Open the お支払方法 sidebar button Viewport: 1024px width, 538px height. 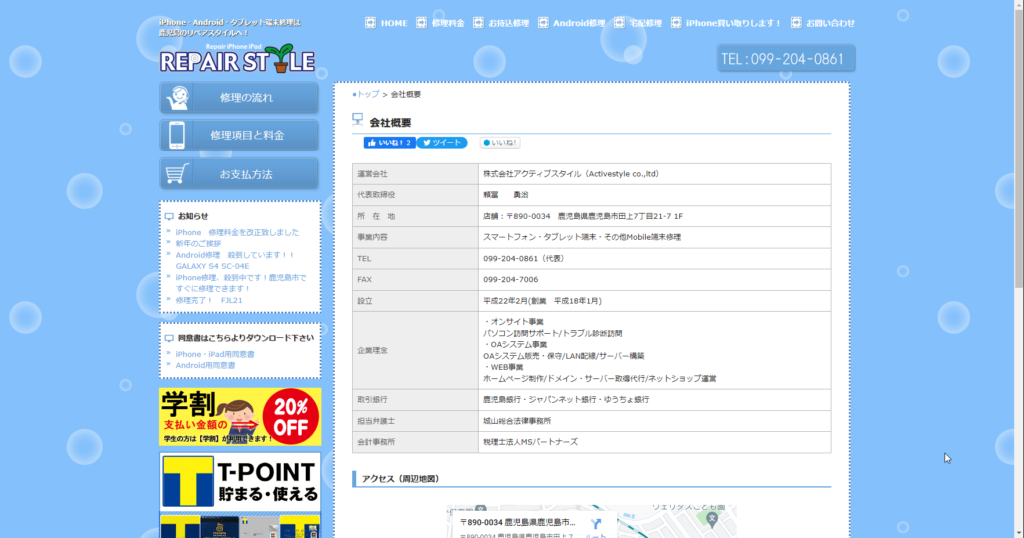[239, 174]
